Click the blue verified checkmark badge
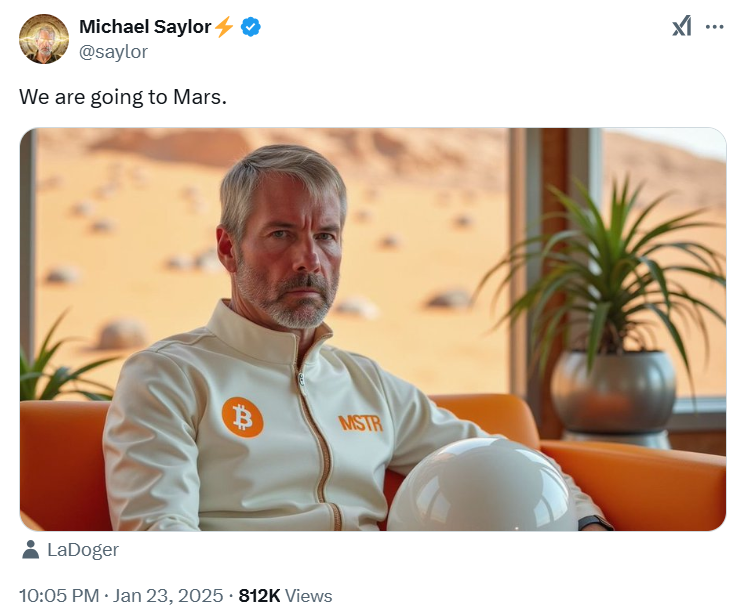 [251, 27]
